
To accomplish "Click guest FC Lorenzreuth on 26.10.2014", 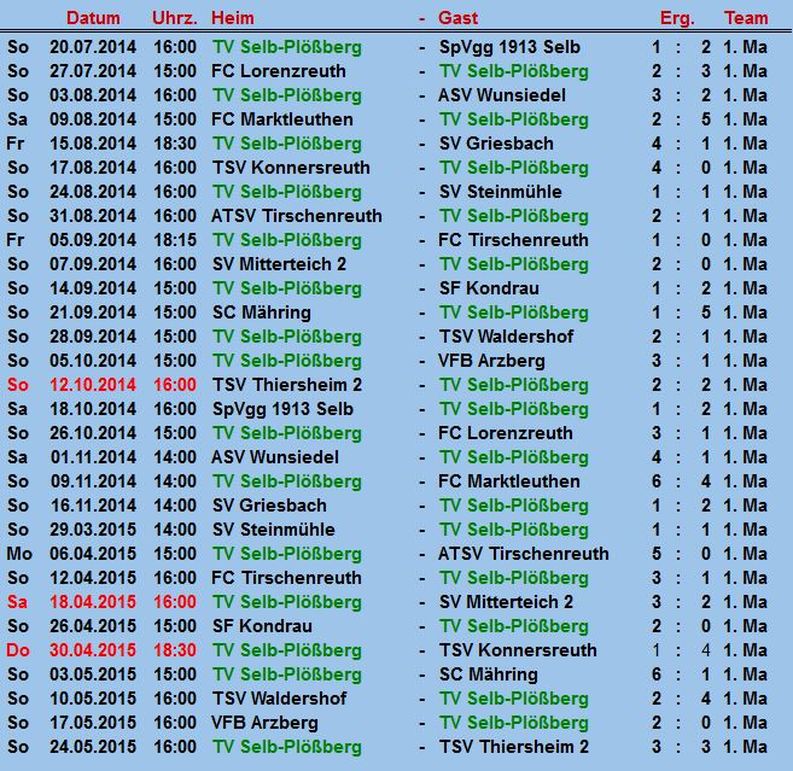I will point(506,433).
